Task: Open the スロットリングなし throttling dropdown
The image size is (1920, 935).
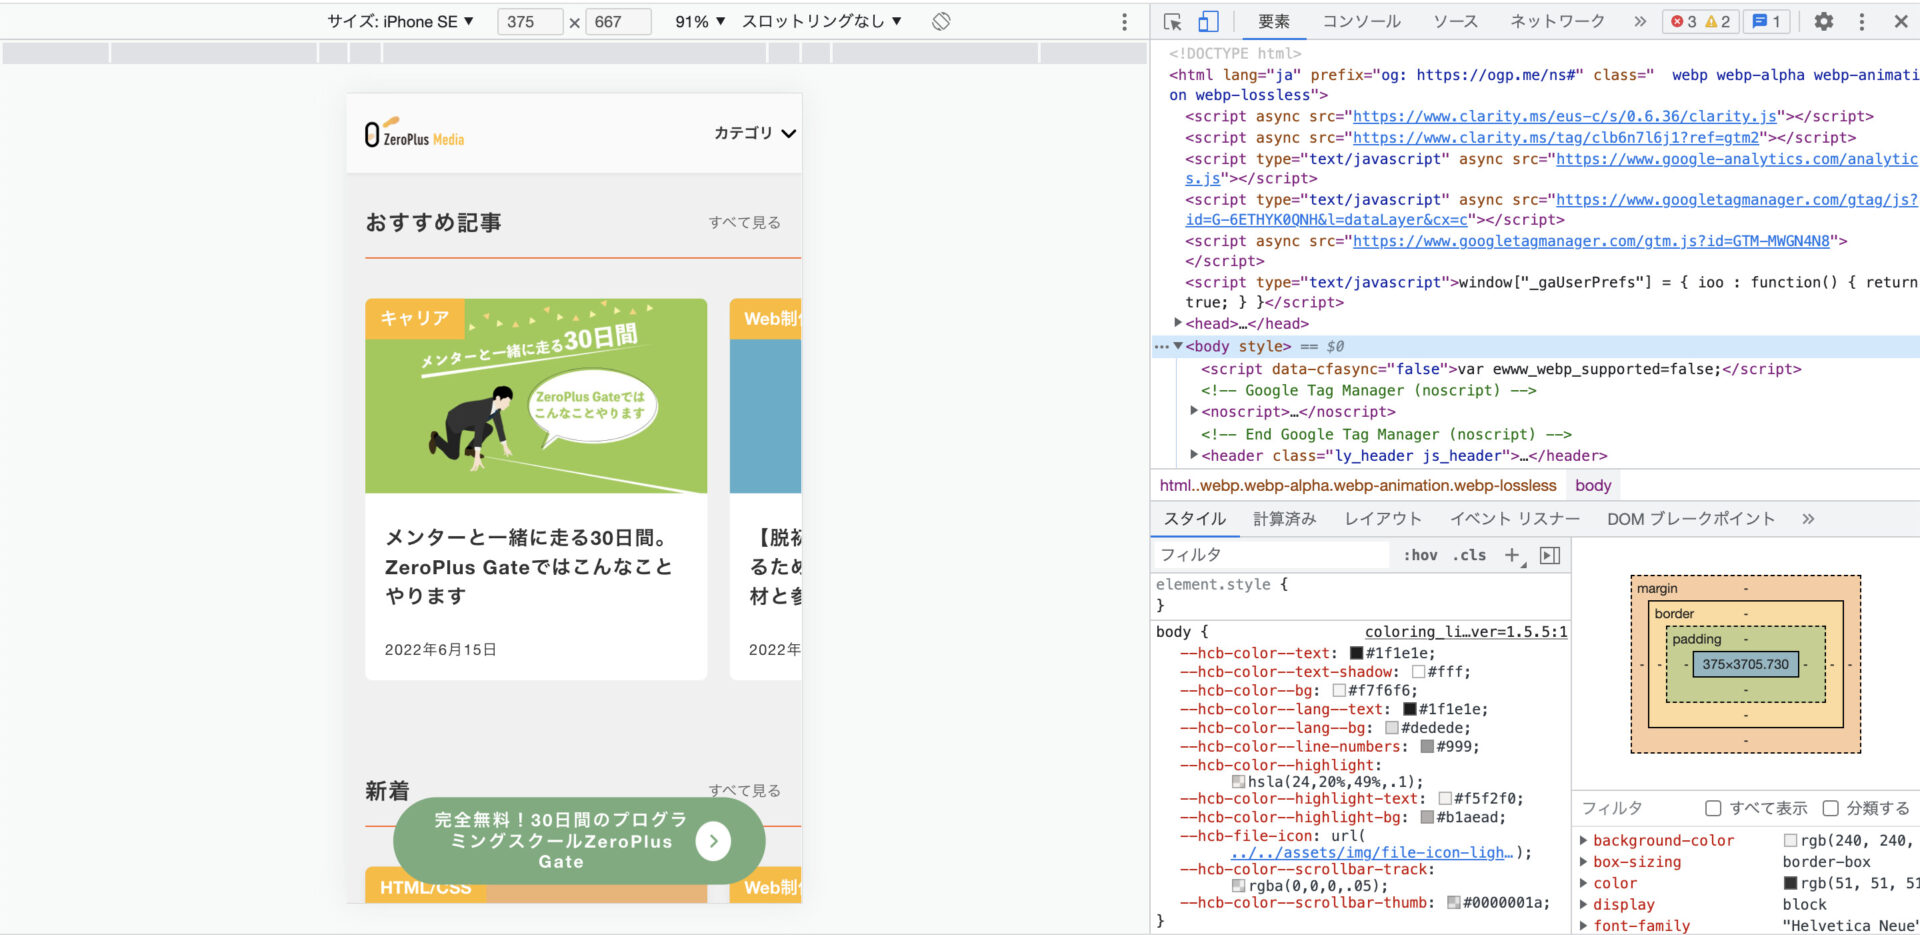Action: coord(822,21)
